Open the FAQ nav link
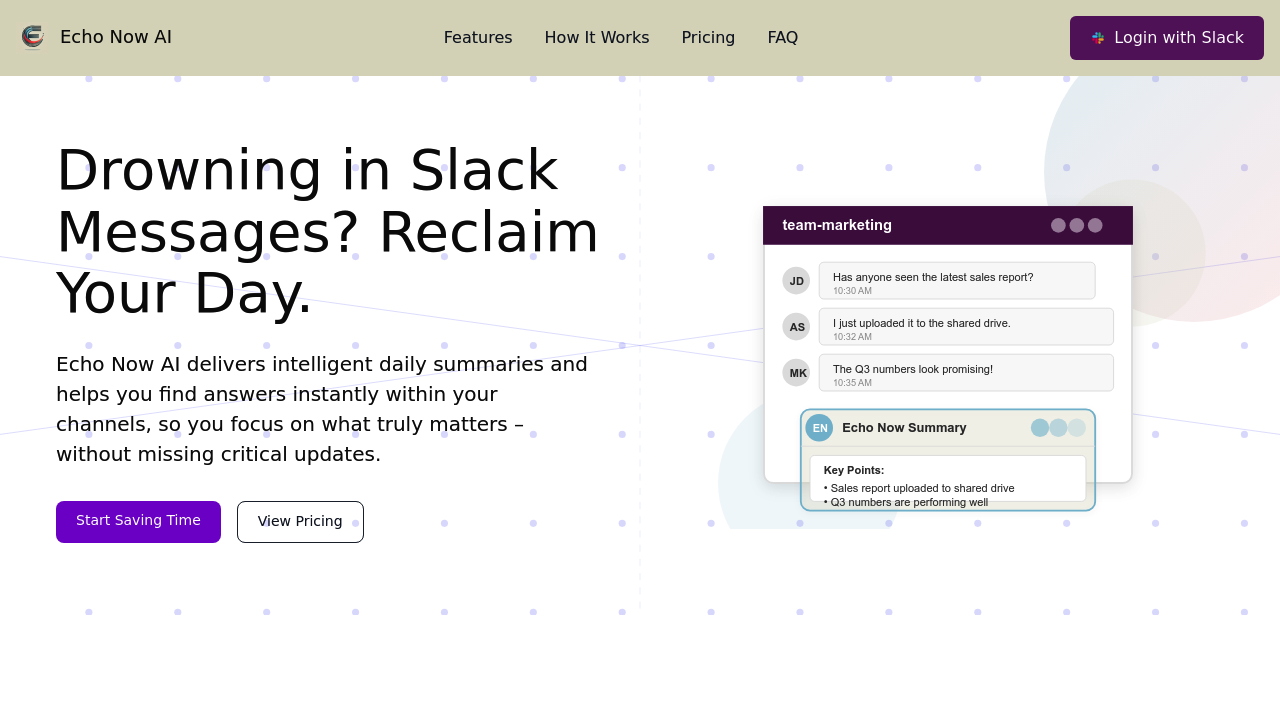 pyautogui.click(x=782, y=38)
